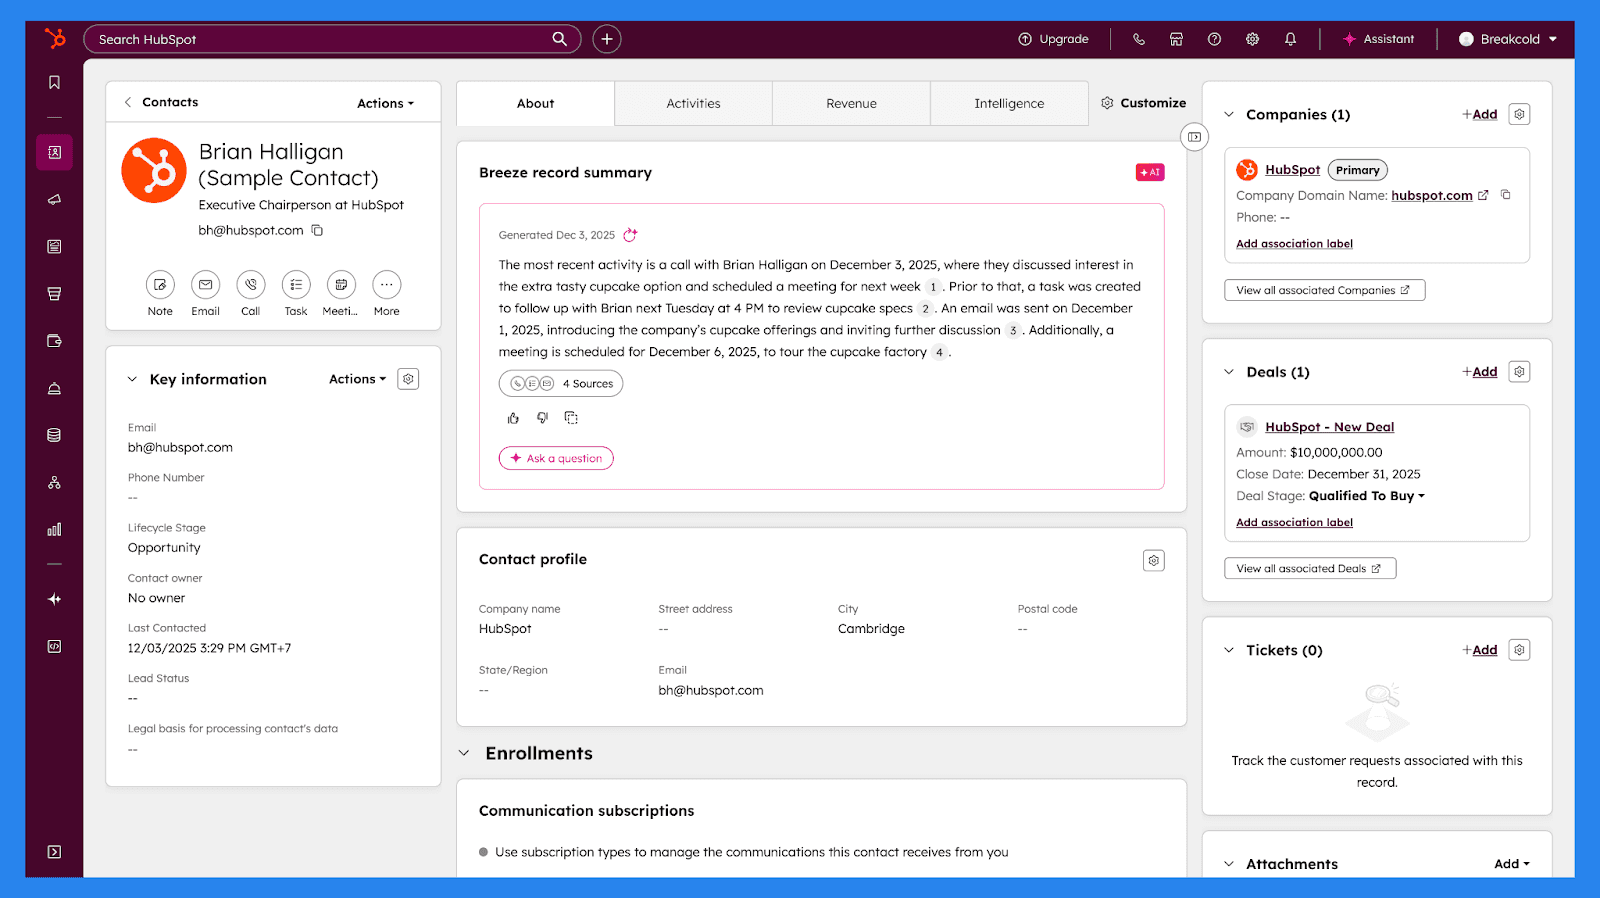Create a Note for Brian Halligan
The width and height of the screenshot is (1600, 898).
[160, 285]
